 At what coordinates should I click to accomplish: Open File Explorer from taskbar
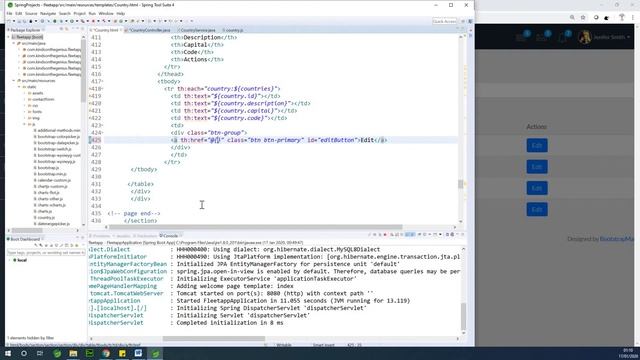[73, 353]
